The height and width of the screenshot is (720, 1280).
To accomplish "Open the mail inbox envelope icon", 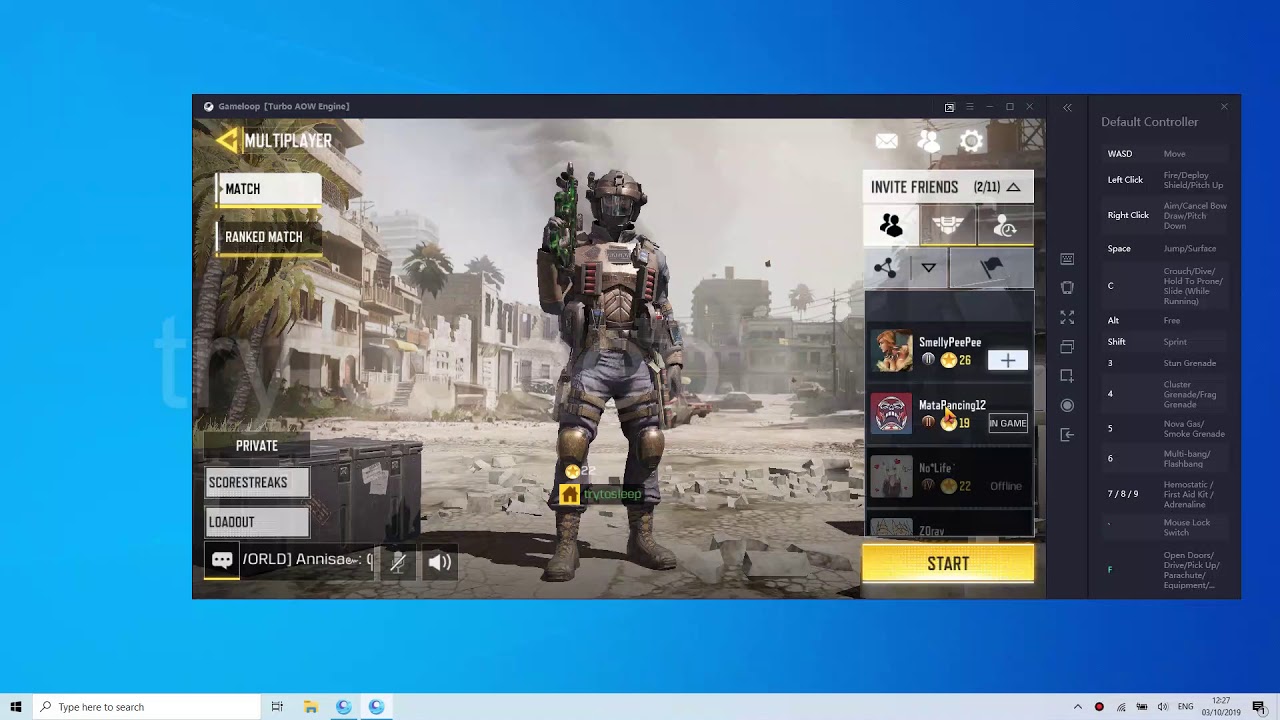I will [x=887, y=141].
